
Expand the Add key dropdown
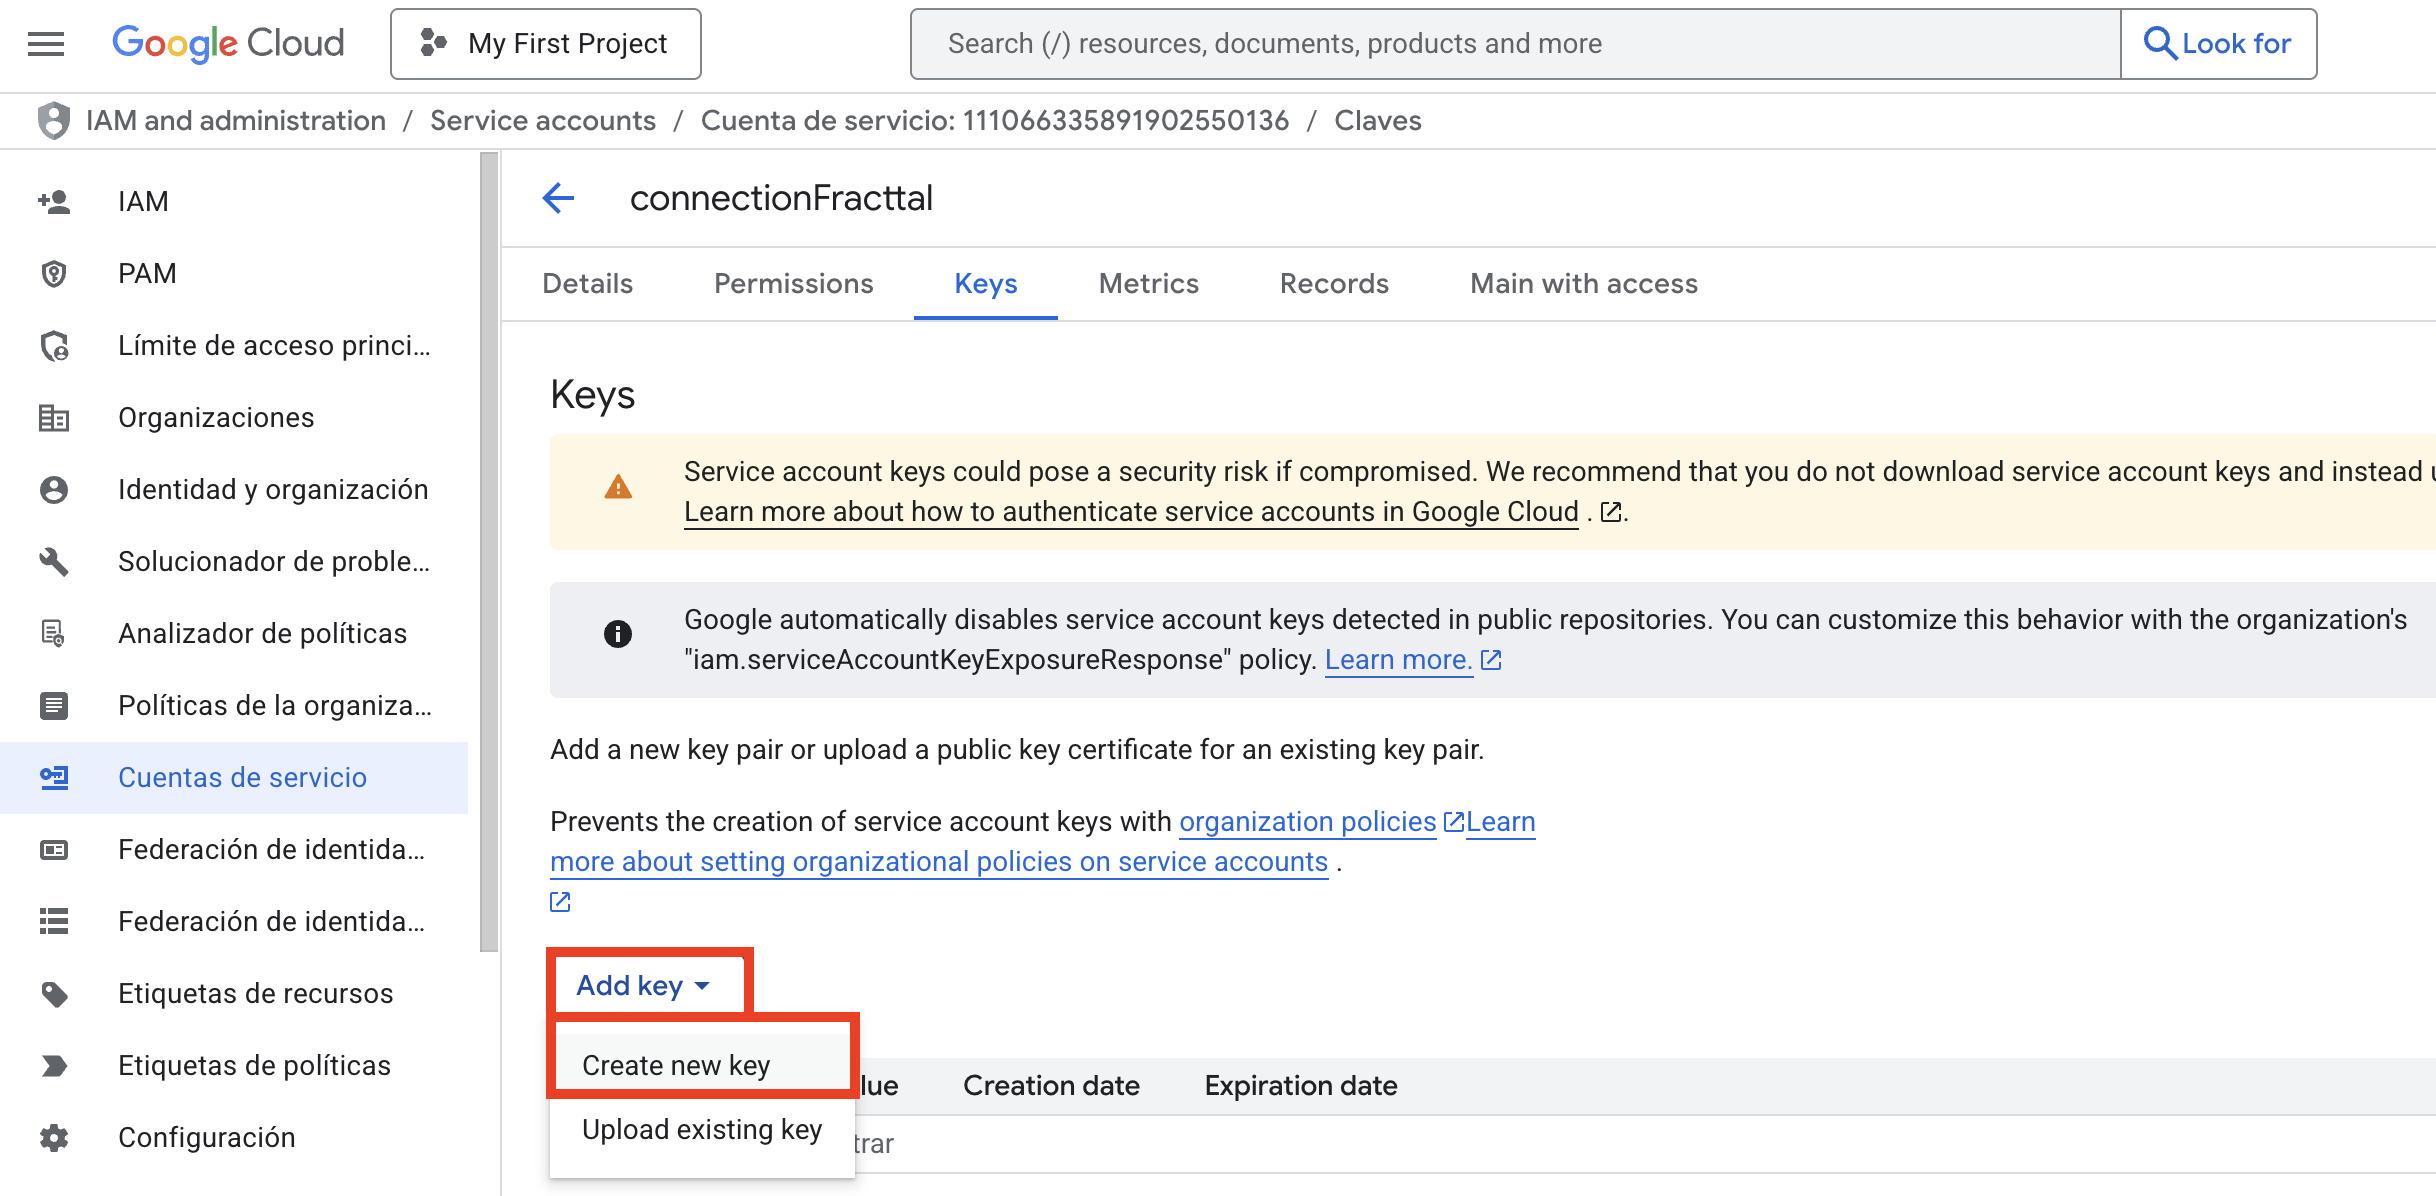pyautogui.click(x=644, y=985)
